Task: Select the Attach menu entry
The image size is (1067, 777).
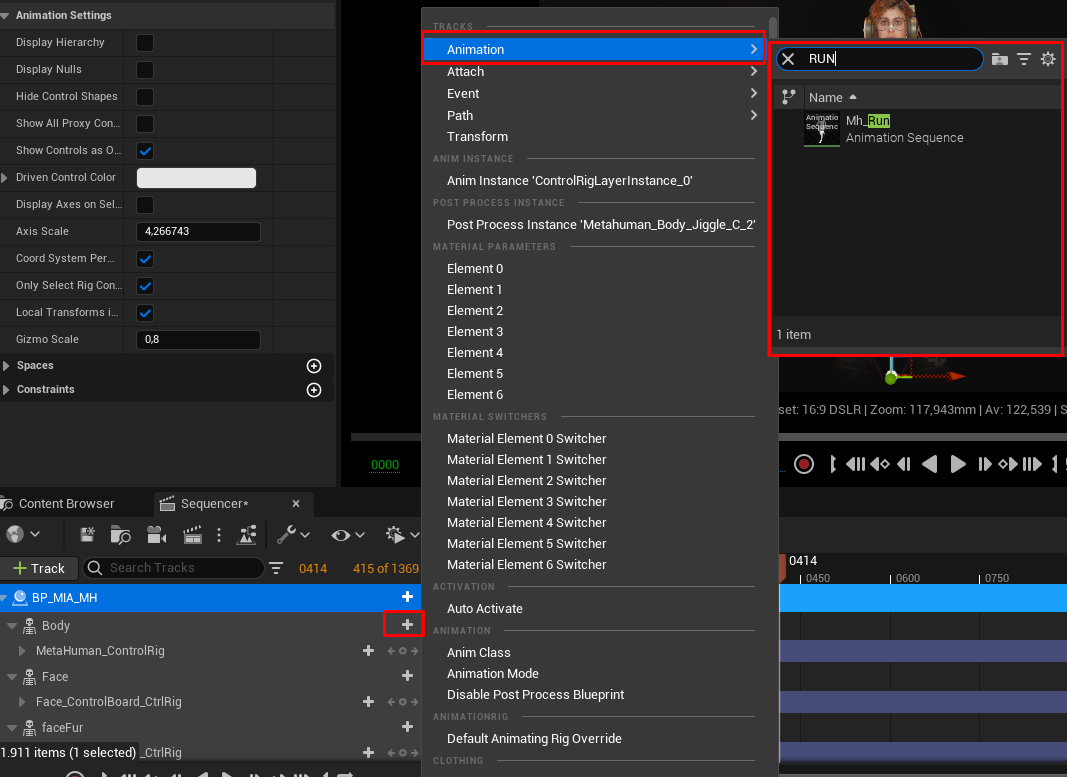Action: [x=465, y=72]
